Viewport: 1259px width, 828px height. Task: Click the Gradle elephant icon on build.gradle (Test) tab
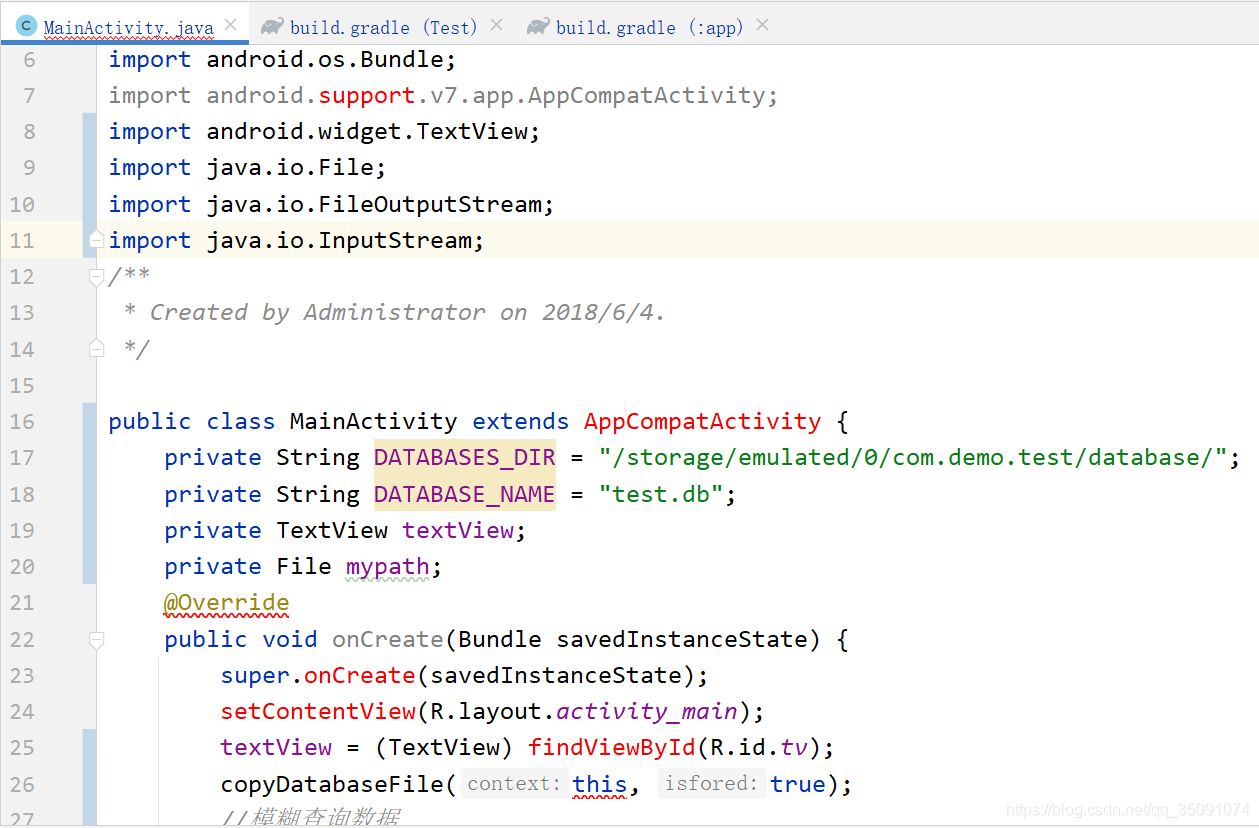click(x=272, y=26)
